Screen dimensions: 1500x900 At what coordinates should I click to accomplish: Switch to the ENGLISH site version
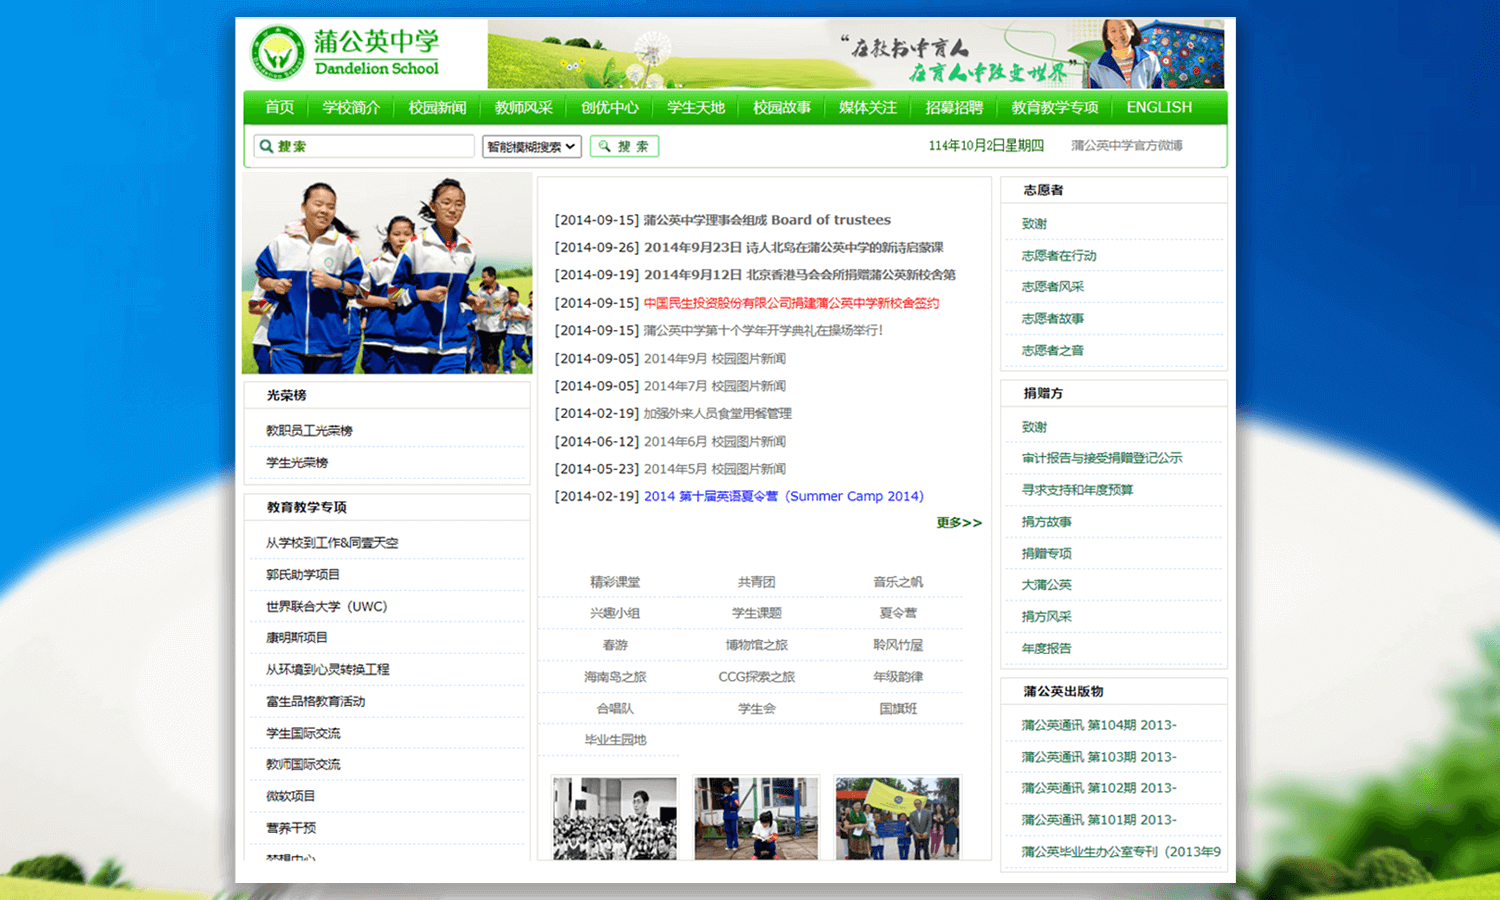1159,107
